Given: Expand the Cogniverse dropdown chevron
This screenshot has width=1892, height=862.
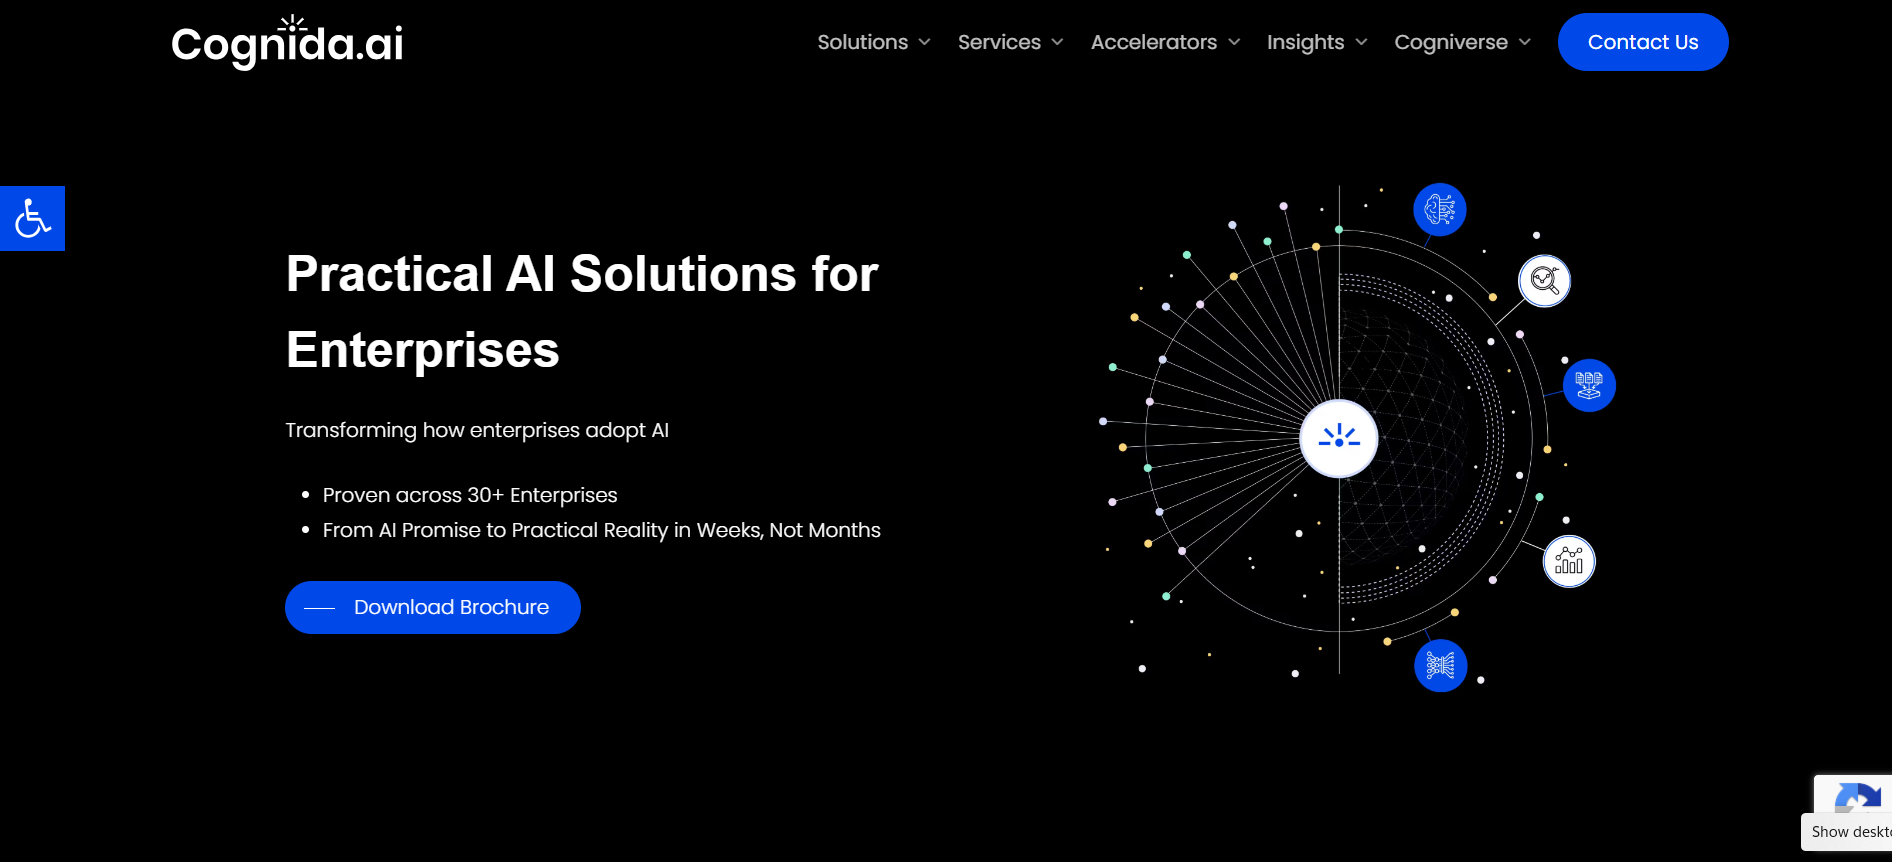Looking at the screenshot, I should [x=1525, y=42].
